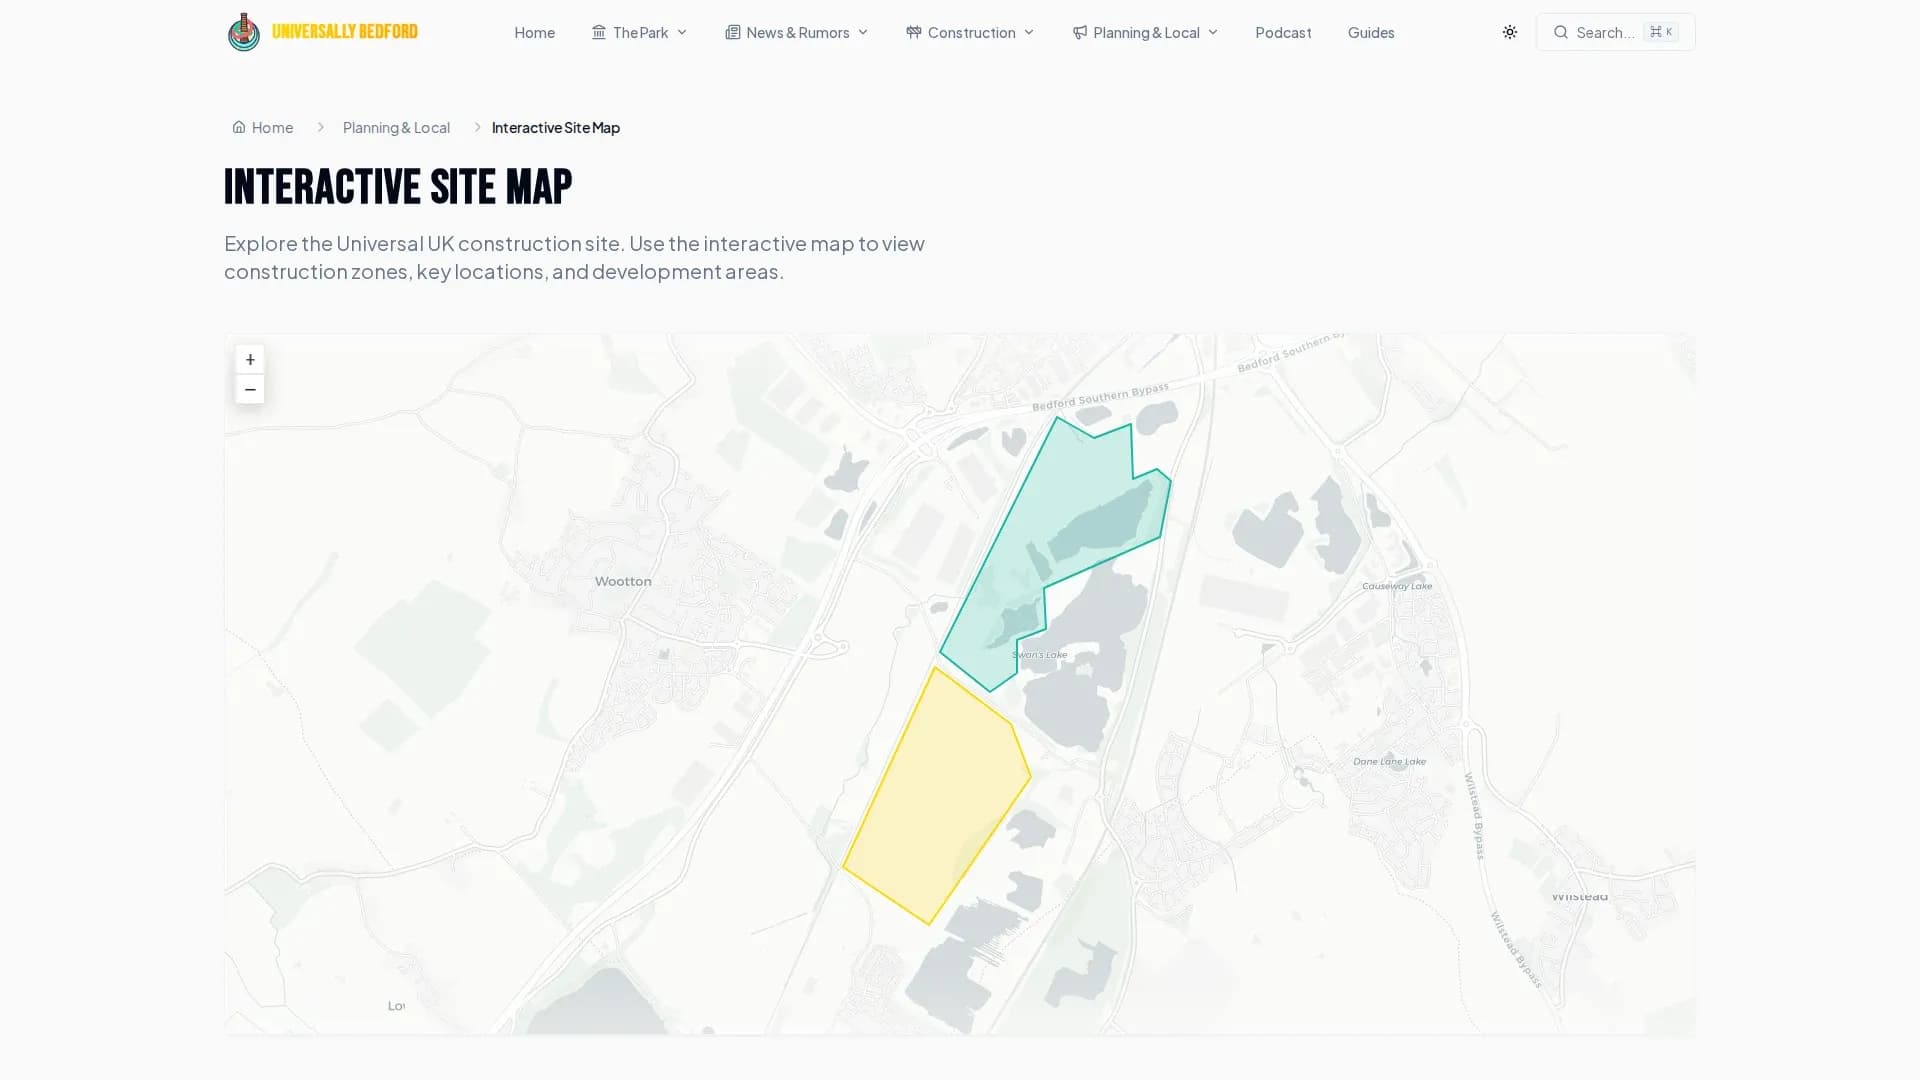Screen dimensions: 1920x1080
Task: Open The Park menu
Action: click(639, 32)
